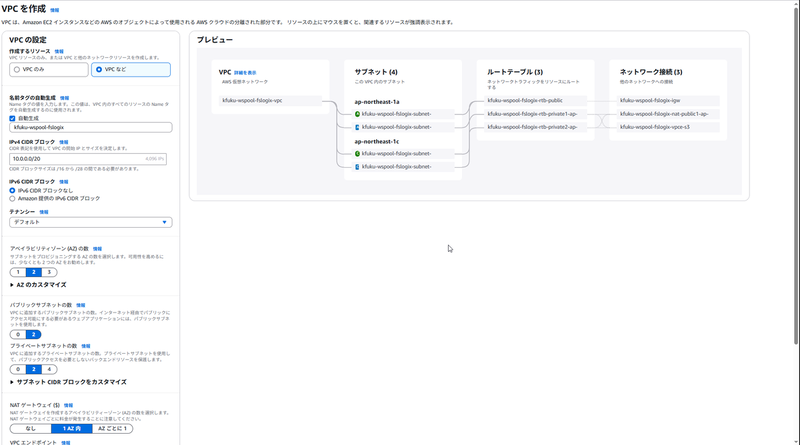800x445 pixels.
Task: Open 情報 link next to 名前タグの自動生成
Action: coord(64,98)
